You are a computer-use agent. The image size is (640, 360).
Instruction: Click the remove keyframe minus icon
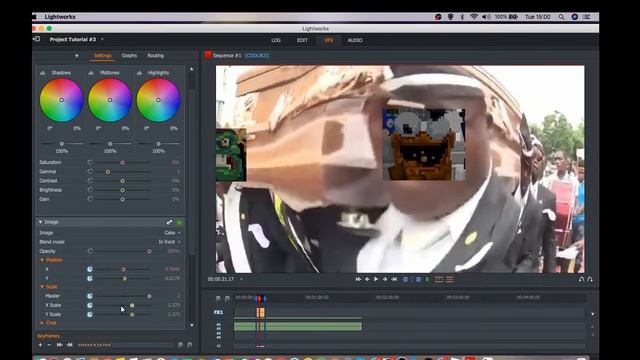tap(49, 345)
